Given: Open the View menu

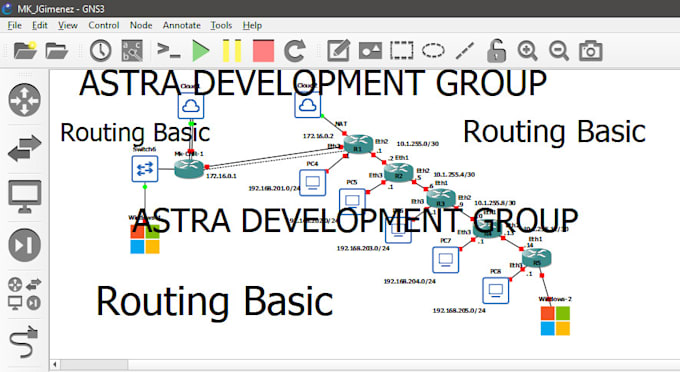Looking at the screenshot, I should point(68,26).
